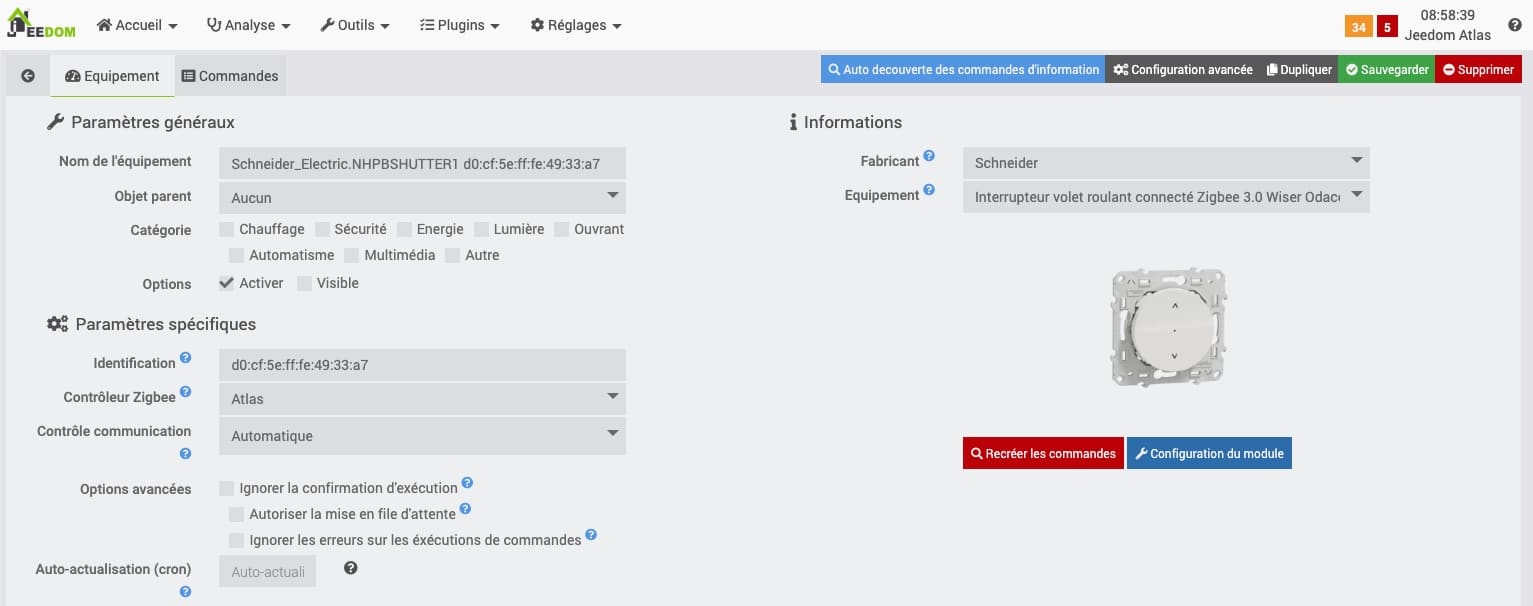Open help question mark in top bar
Screen dimensions: 1533x606
coord(1514,25)
